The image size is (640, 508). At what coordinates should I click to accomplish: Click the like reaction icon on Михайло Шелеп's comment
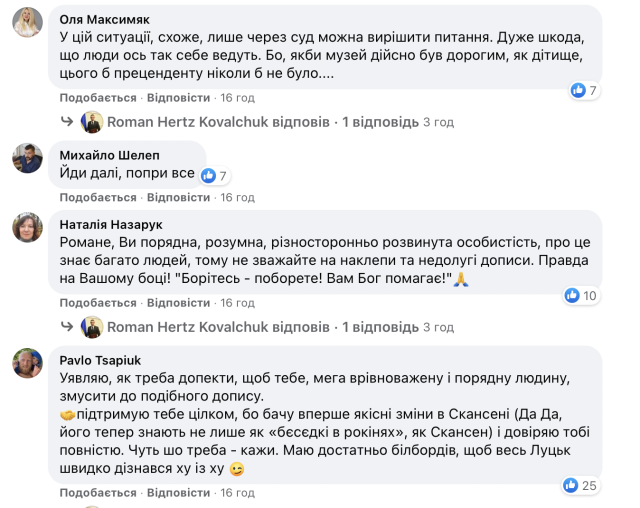(x=208, y=175)
